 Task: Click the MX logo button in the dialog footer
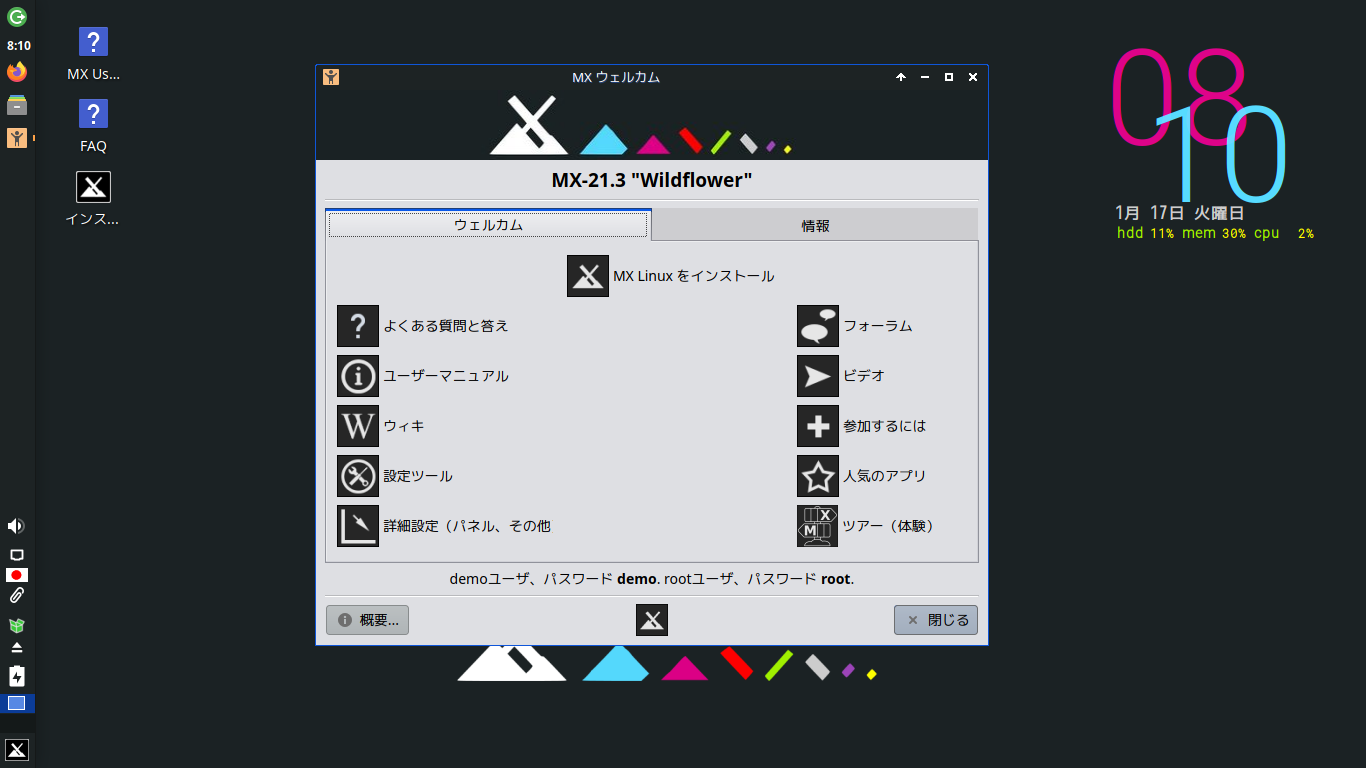pos(652,620)
